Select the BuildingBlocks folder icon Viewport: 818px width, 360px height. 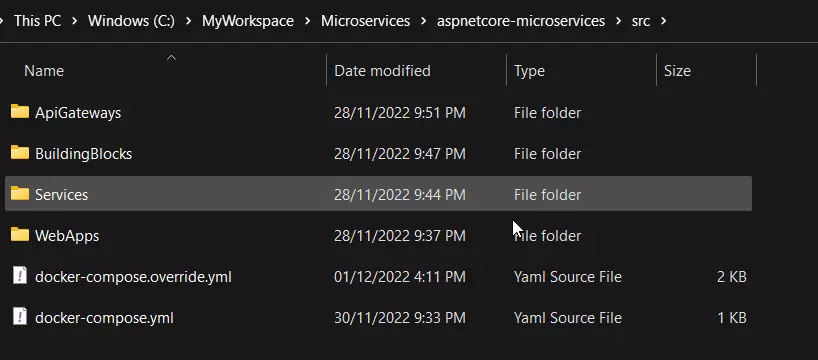click(x=20, y=153)
